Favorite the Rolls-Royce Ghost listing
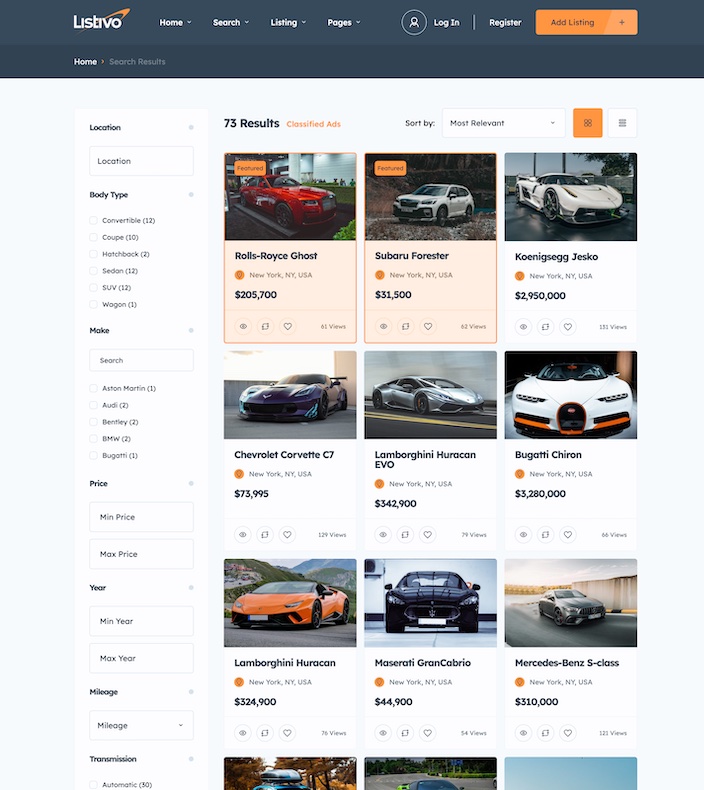The width and height of the screenshot is (704, 790). pos(288,326)
